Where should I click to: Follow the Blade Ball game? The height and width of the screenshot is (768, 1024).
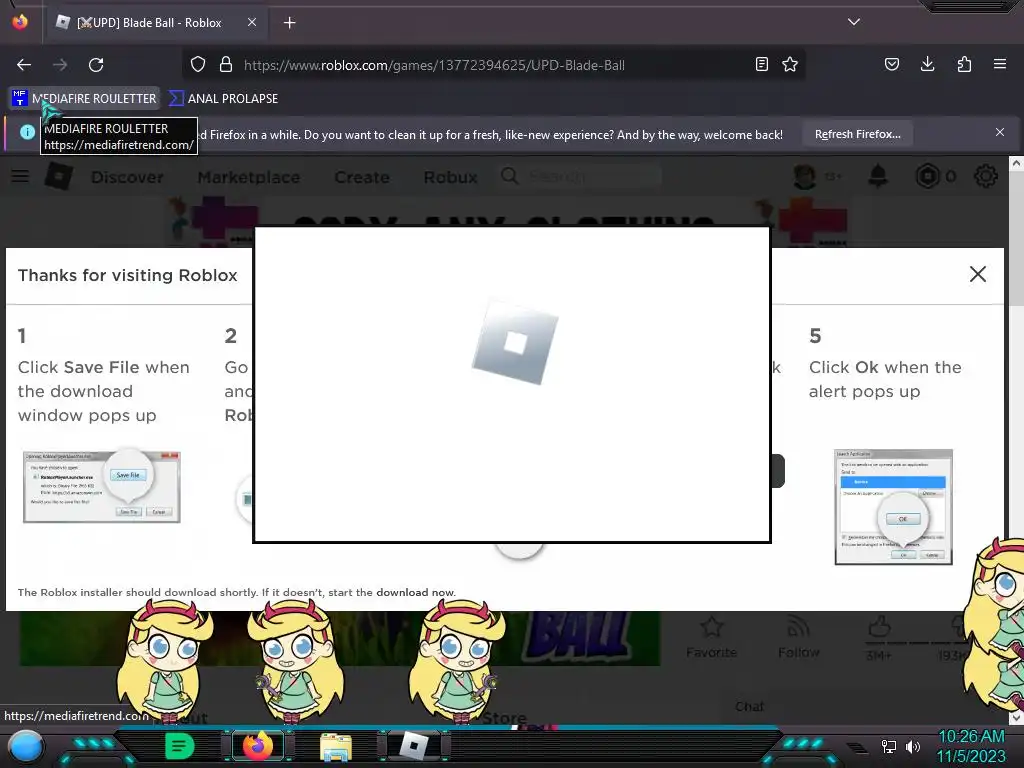(798, 637)
